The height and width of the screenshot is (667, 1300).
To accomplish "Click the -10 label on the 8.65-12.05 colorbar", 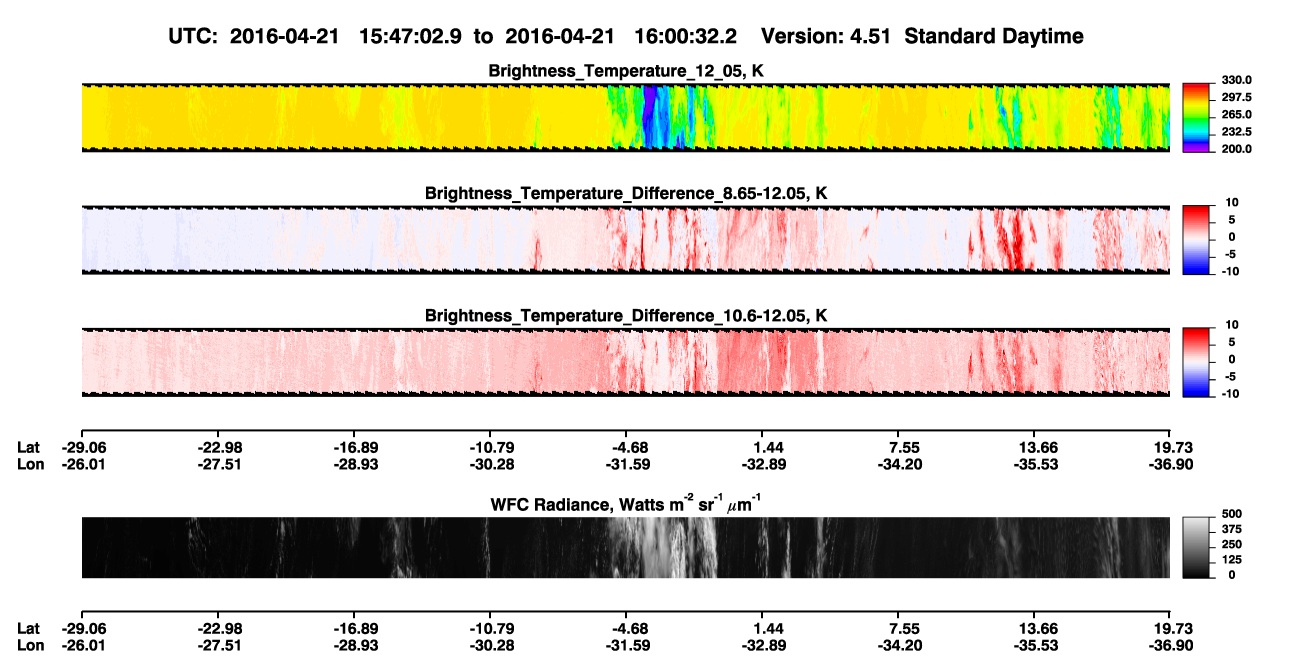I will pyautogui.click(x=1233, y=271).
